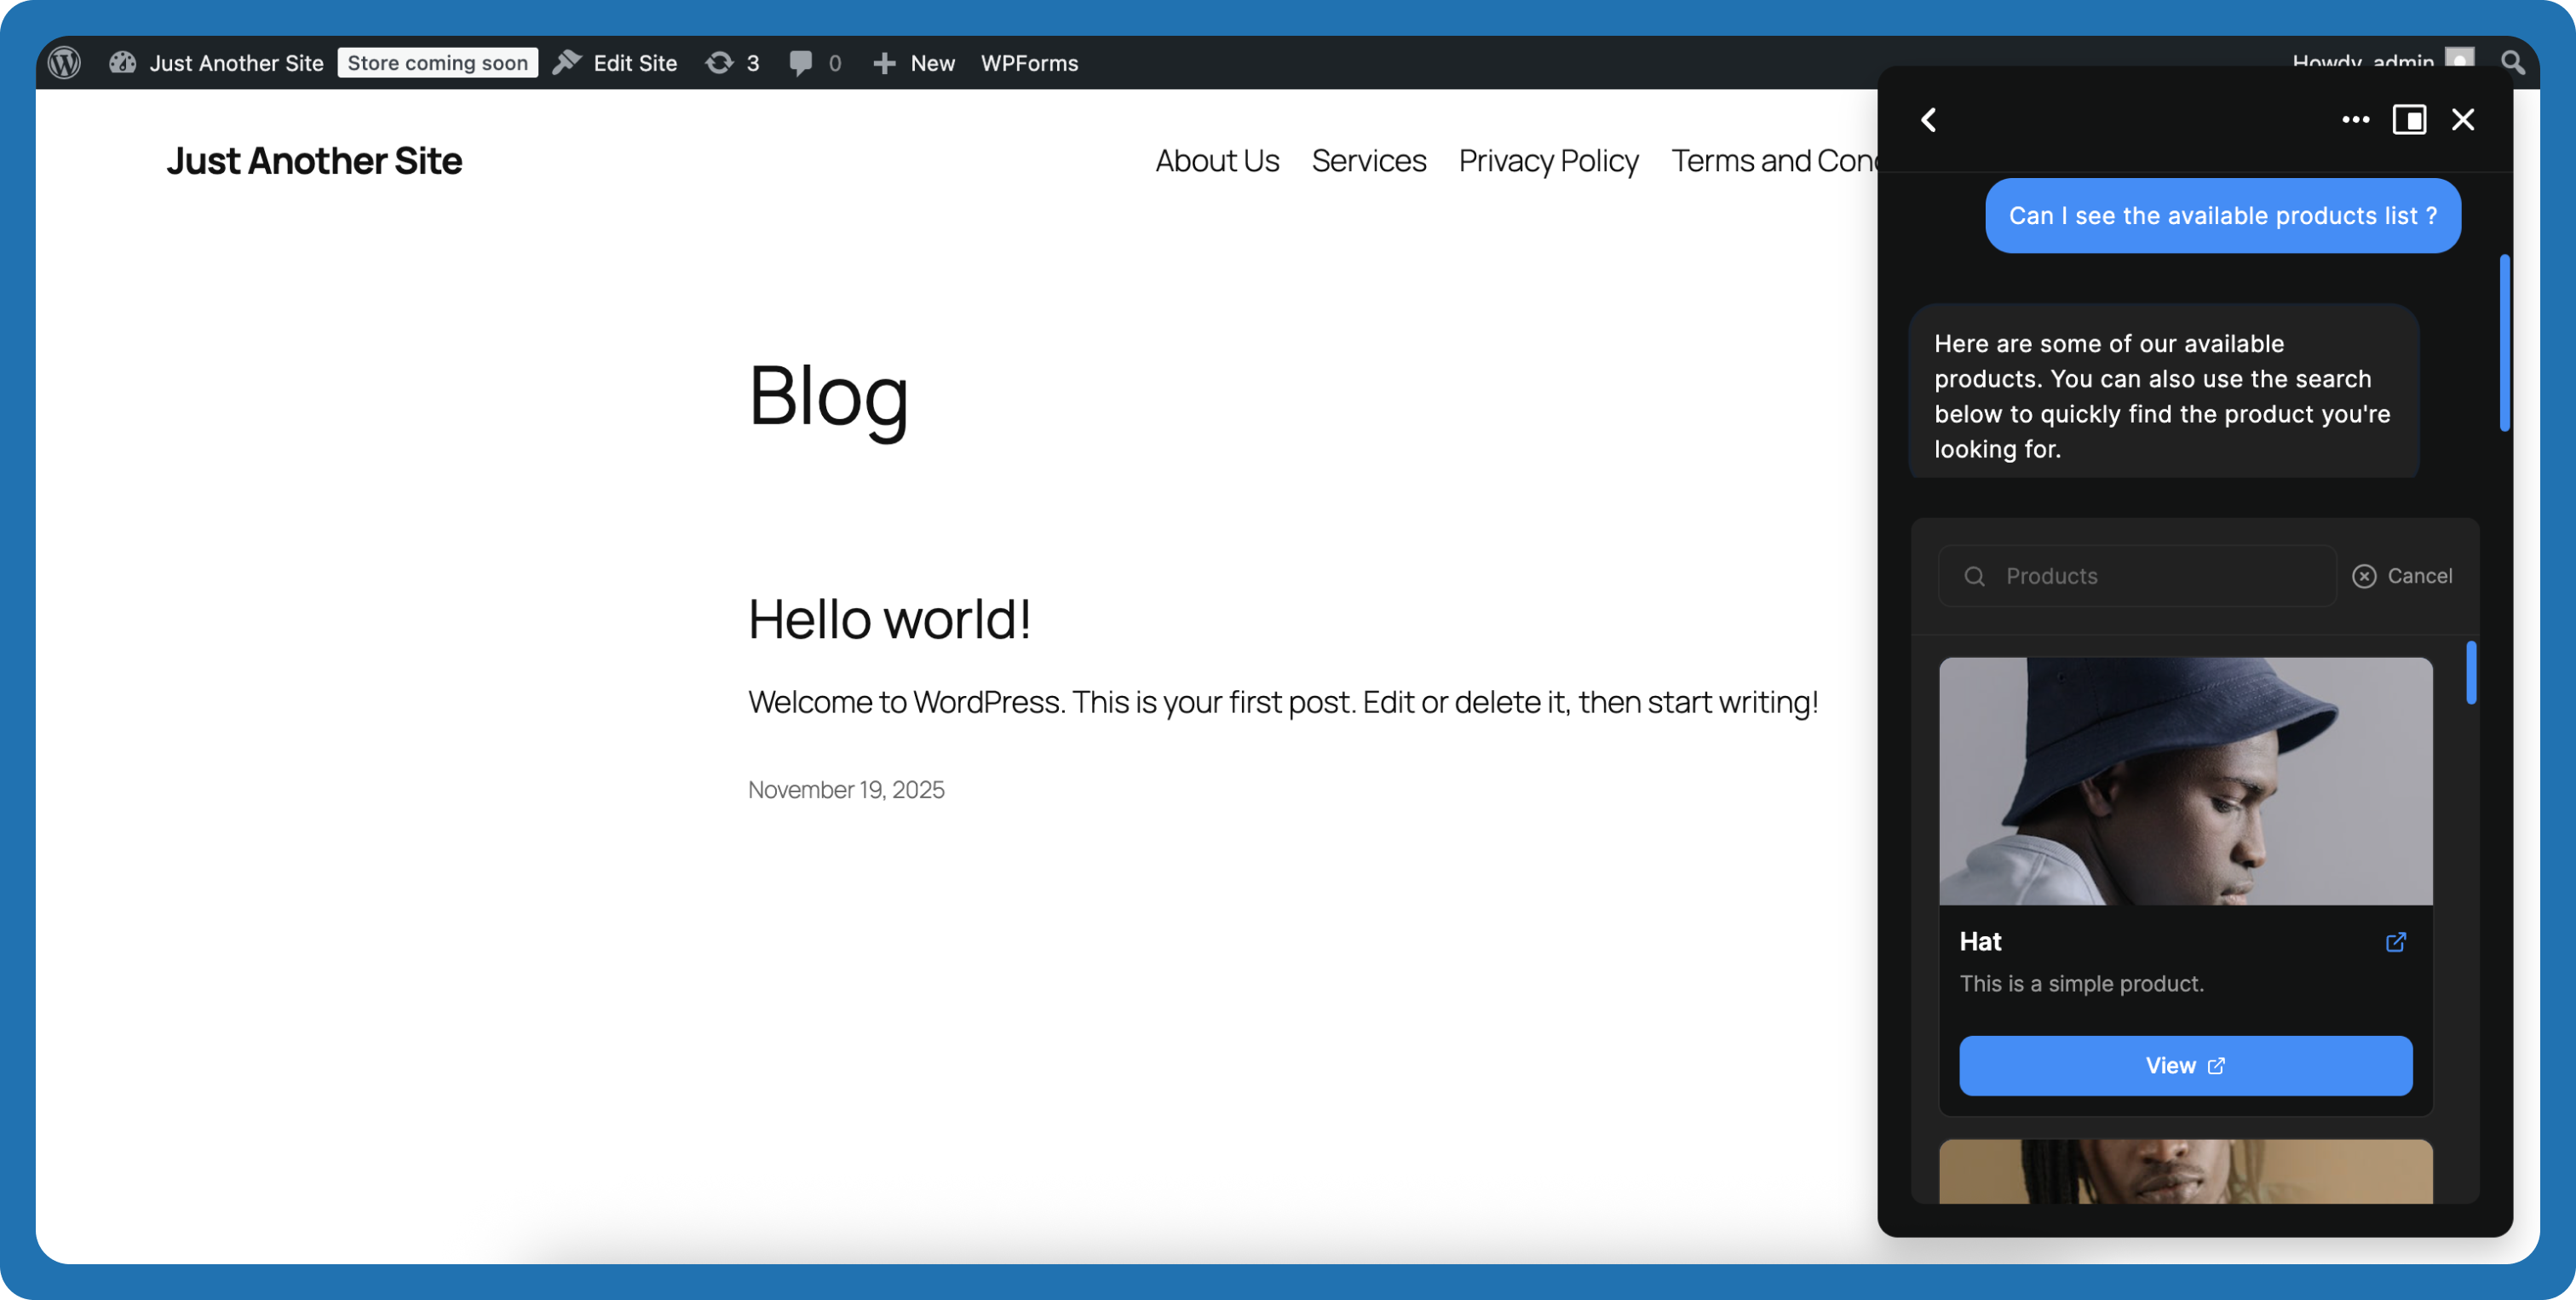
Task: Cancel the product search
Action: click(2402, 576)
